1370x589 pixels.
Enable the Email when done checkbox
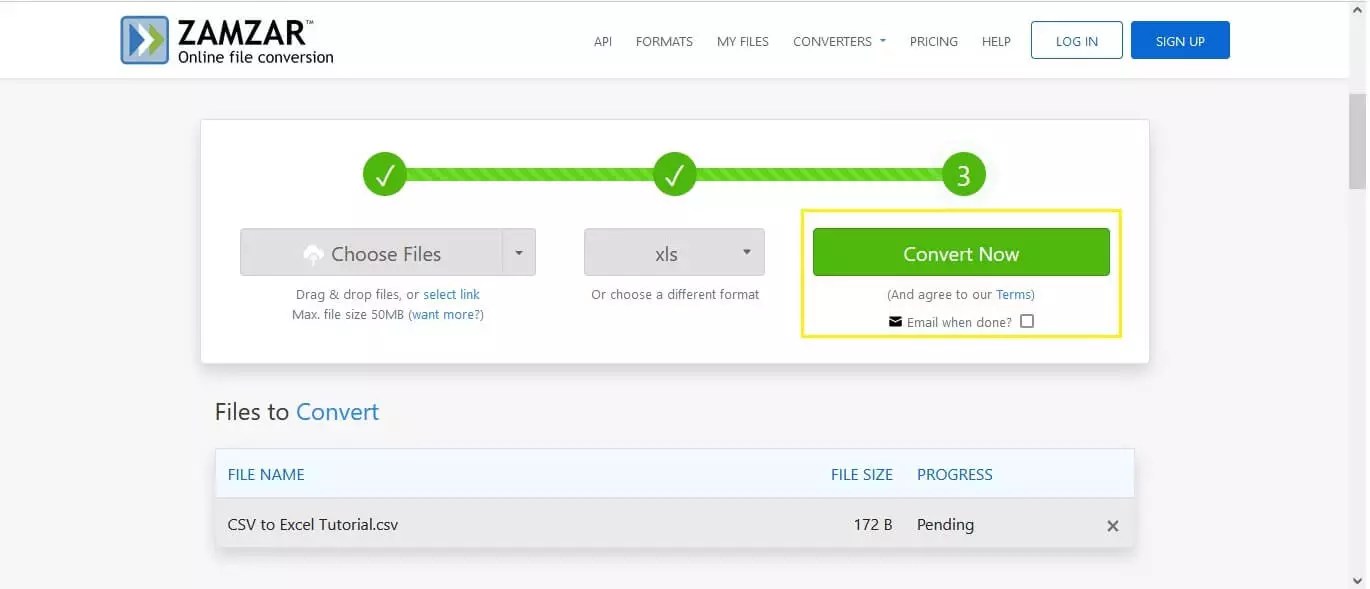1027,321
